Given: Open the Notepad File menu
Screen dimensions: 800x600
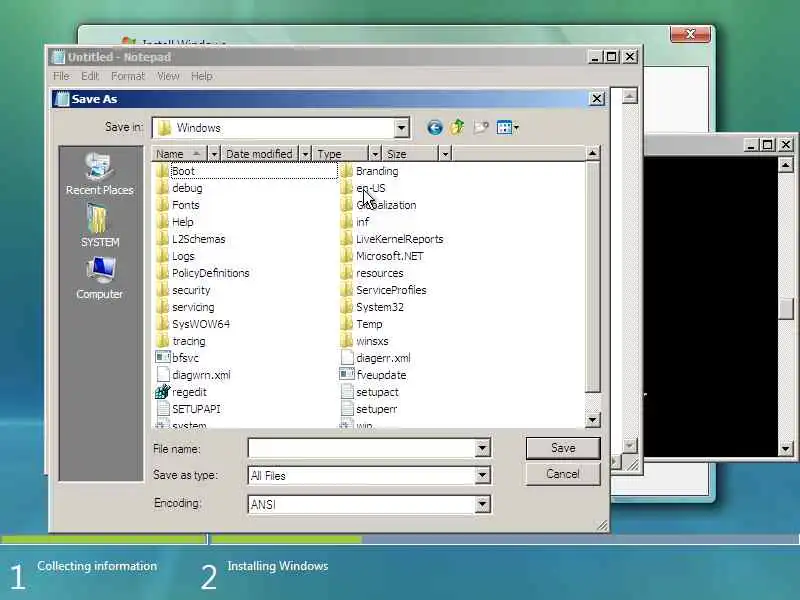Looking at the screenshot, I should click(x=61, y=76).
